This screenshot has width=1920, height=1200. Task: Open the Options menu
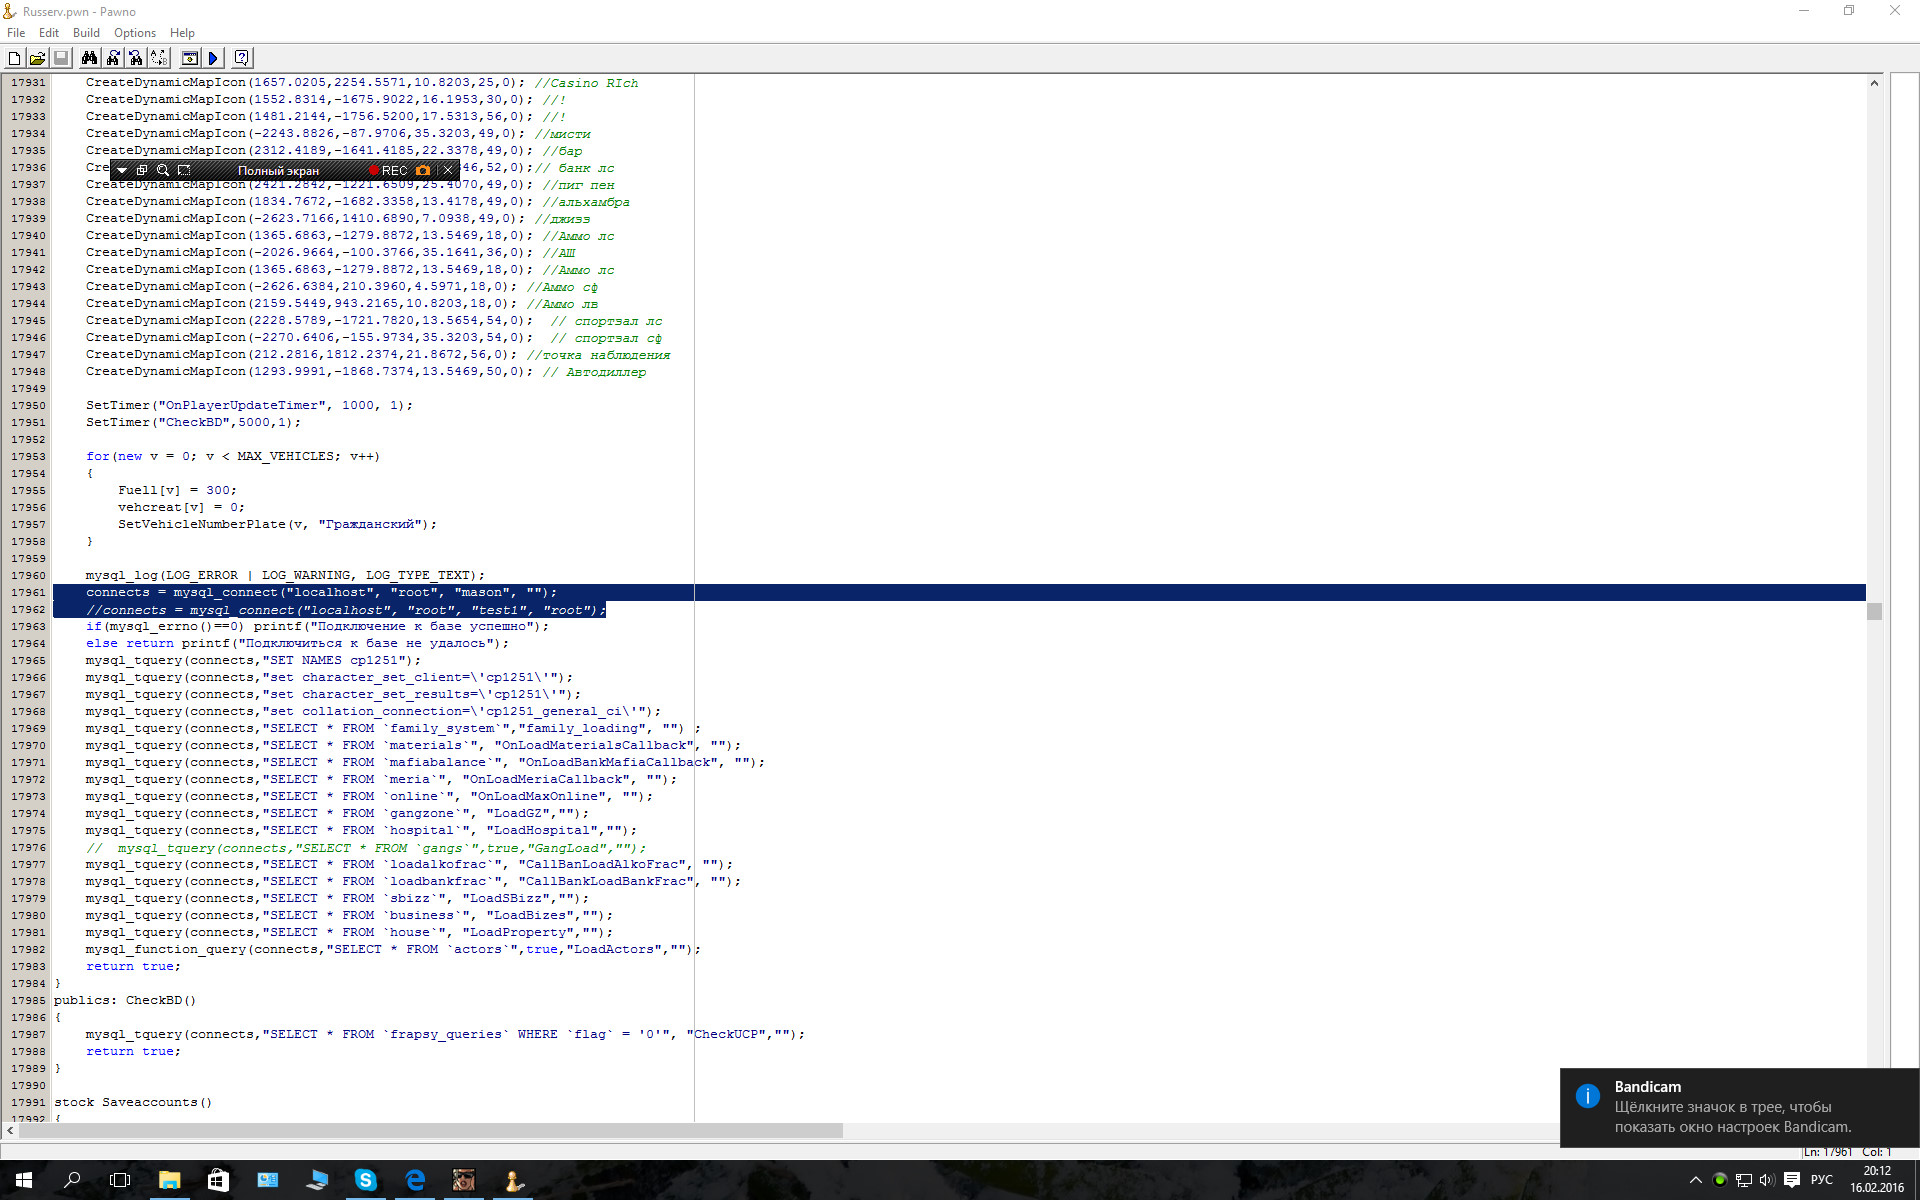click(x=135, y=33)
